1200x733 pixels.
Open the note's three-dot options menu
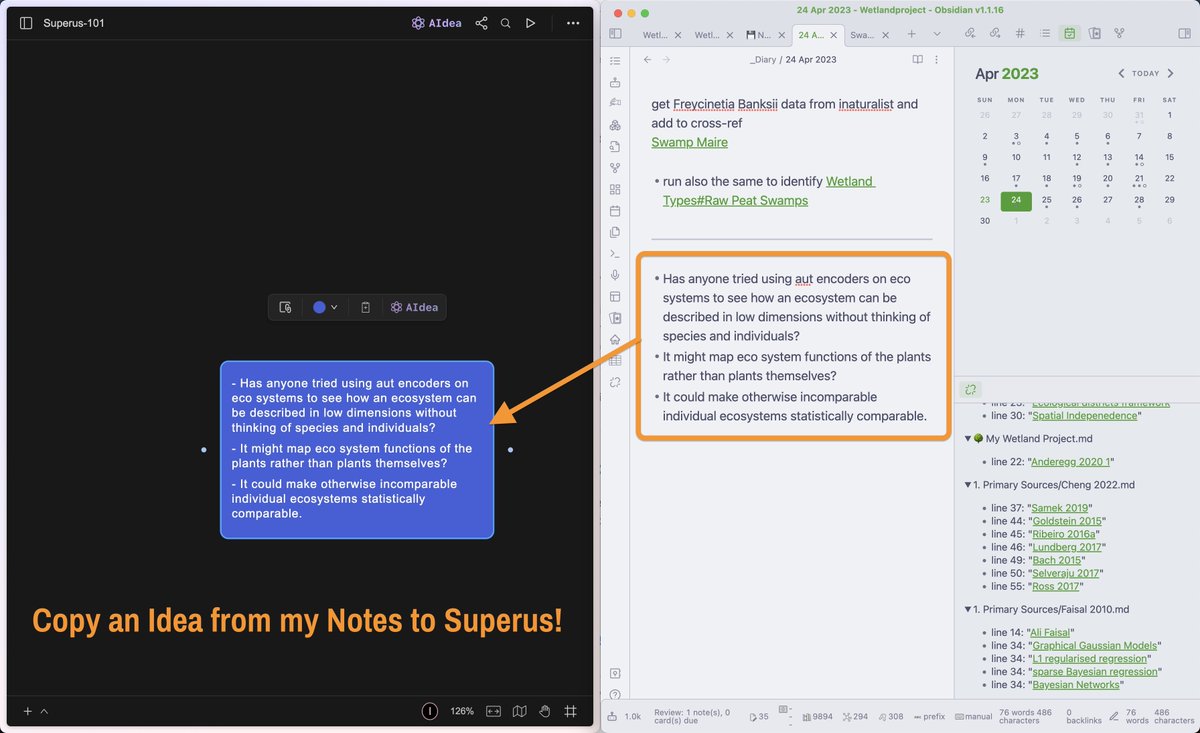[937, 59]
